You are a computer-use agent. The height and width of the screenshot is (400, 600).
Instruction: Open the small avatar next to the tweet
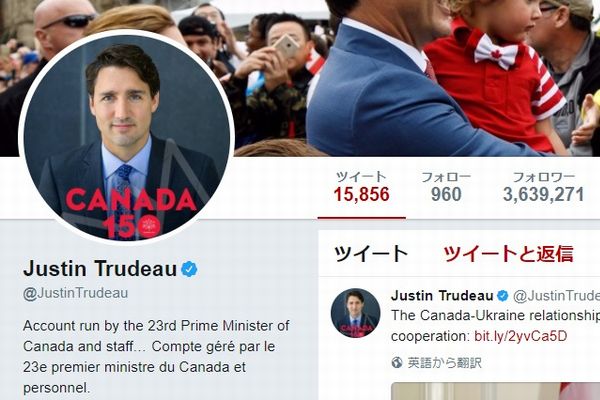point(355,313)
